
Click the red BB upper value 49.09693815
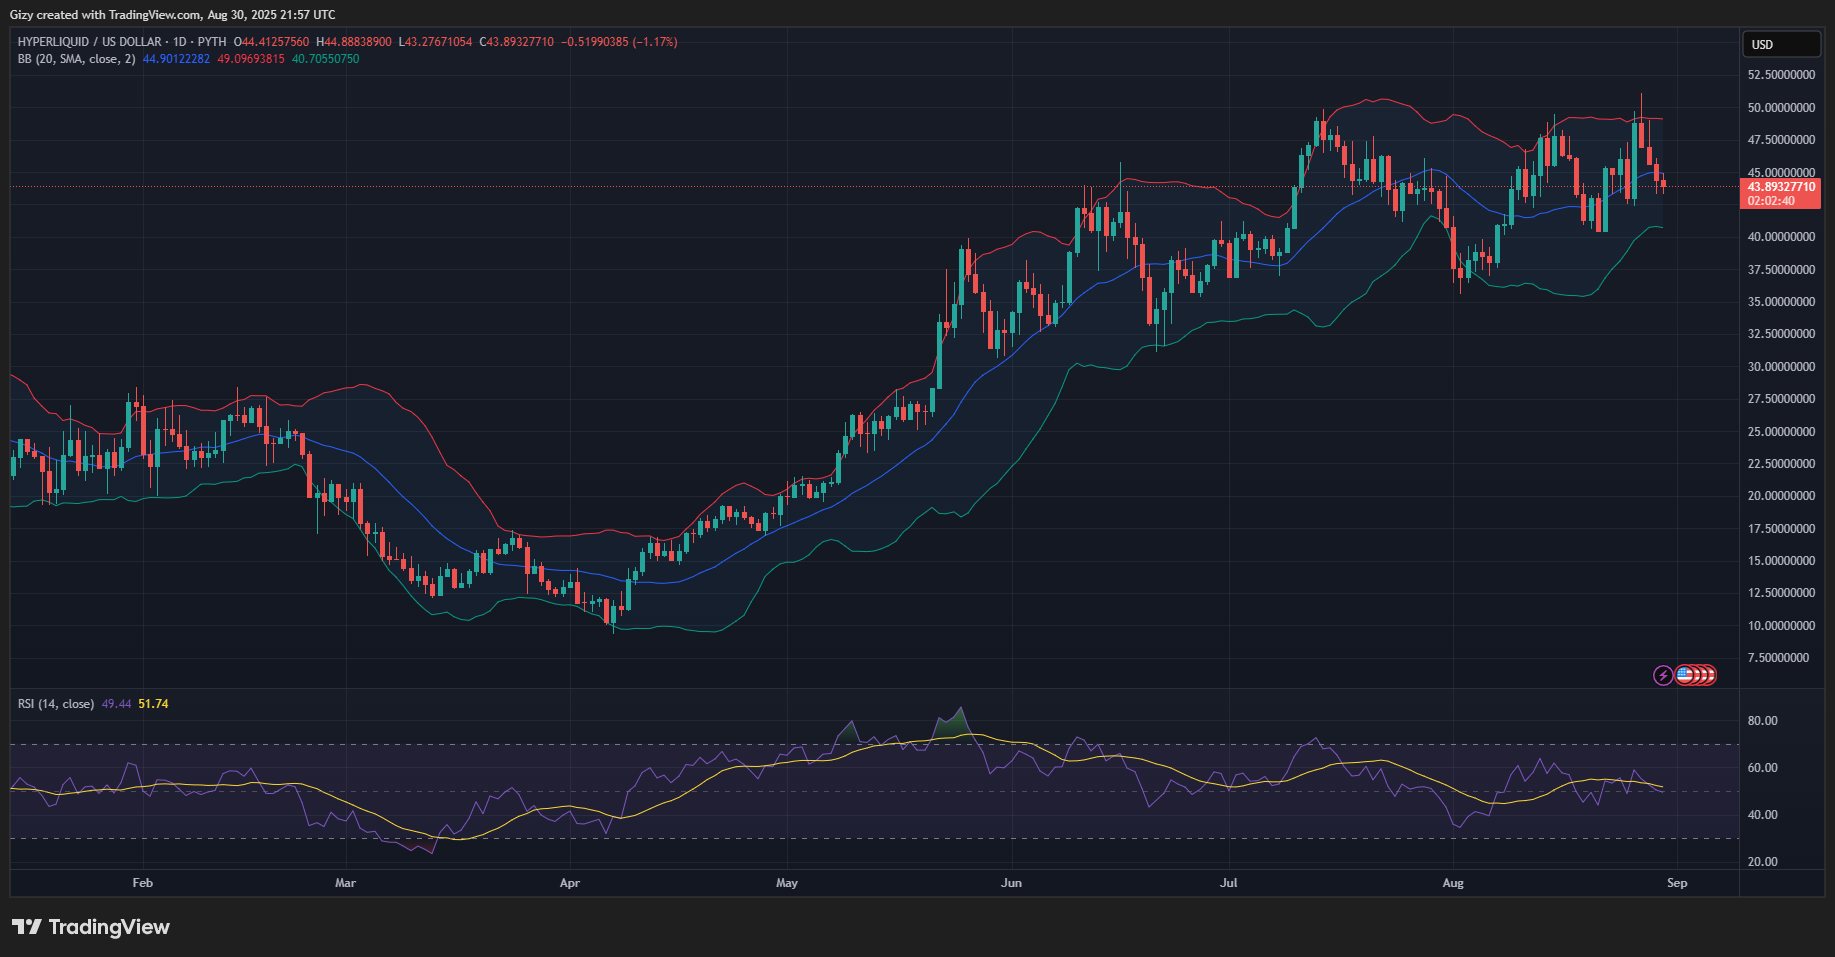[251, 59]
